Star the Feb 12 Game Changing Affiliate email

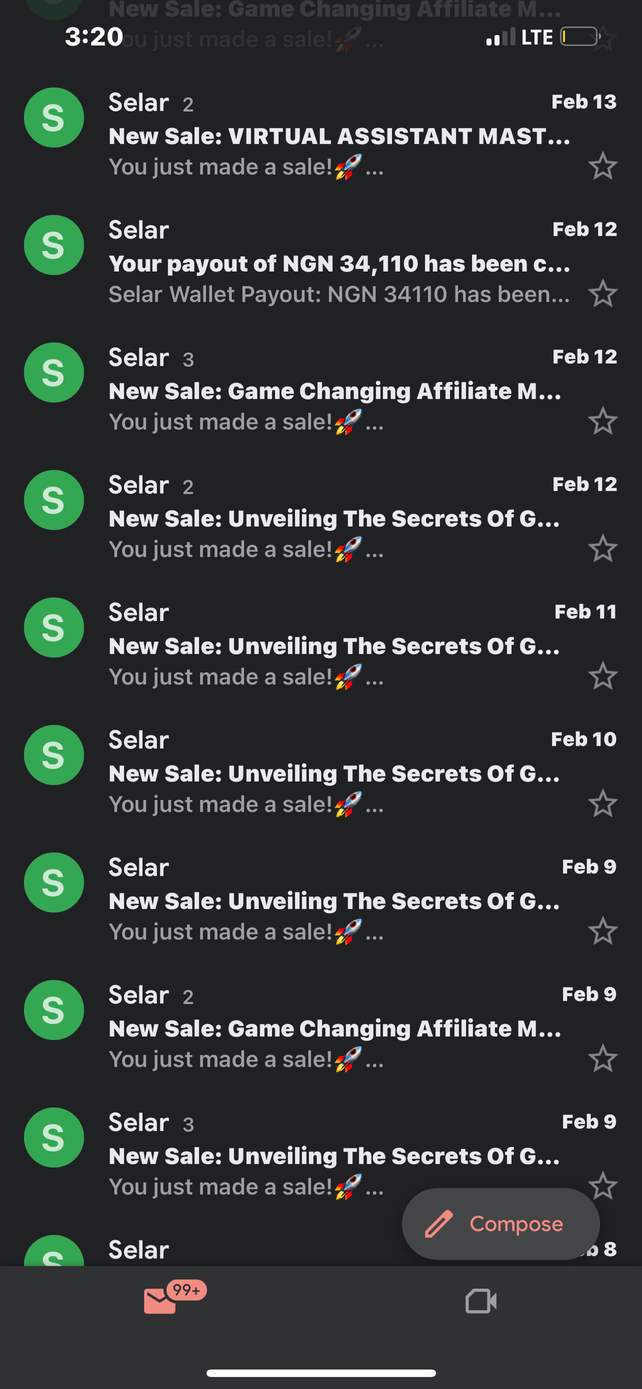click(x=602, y=422)
